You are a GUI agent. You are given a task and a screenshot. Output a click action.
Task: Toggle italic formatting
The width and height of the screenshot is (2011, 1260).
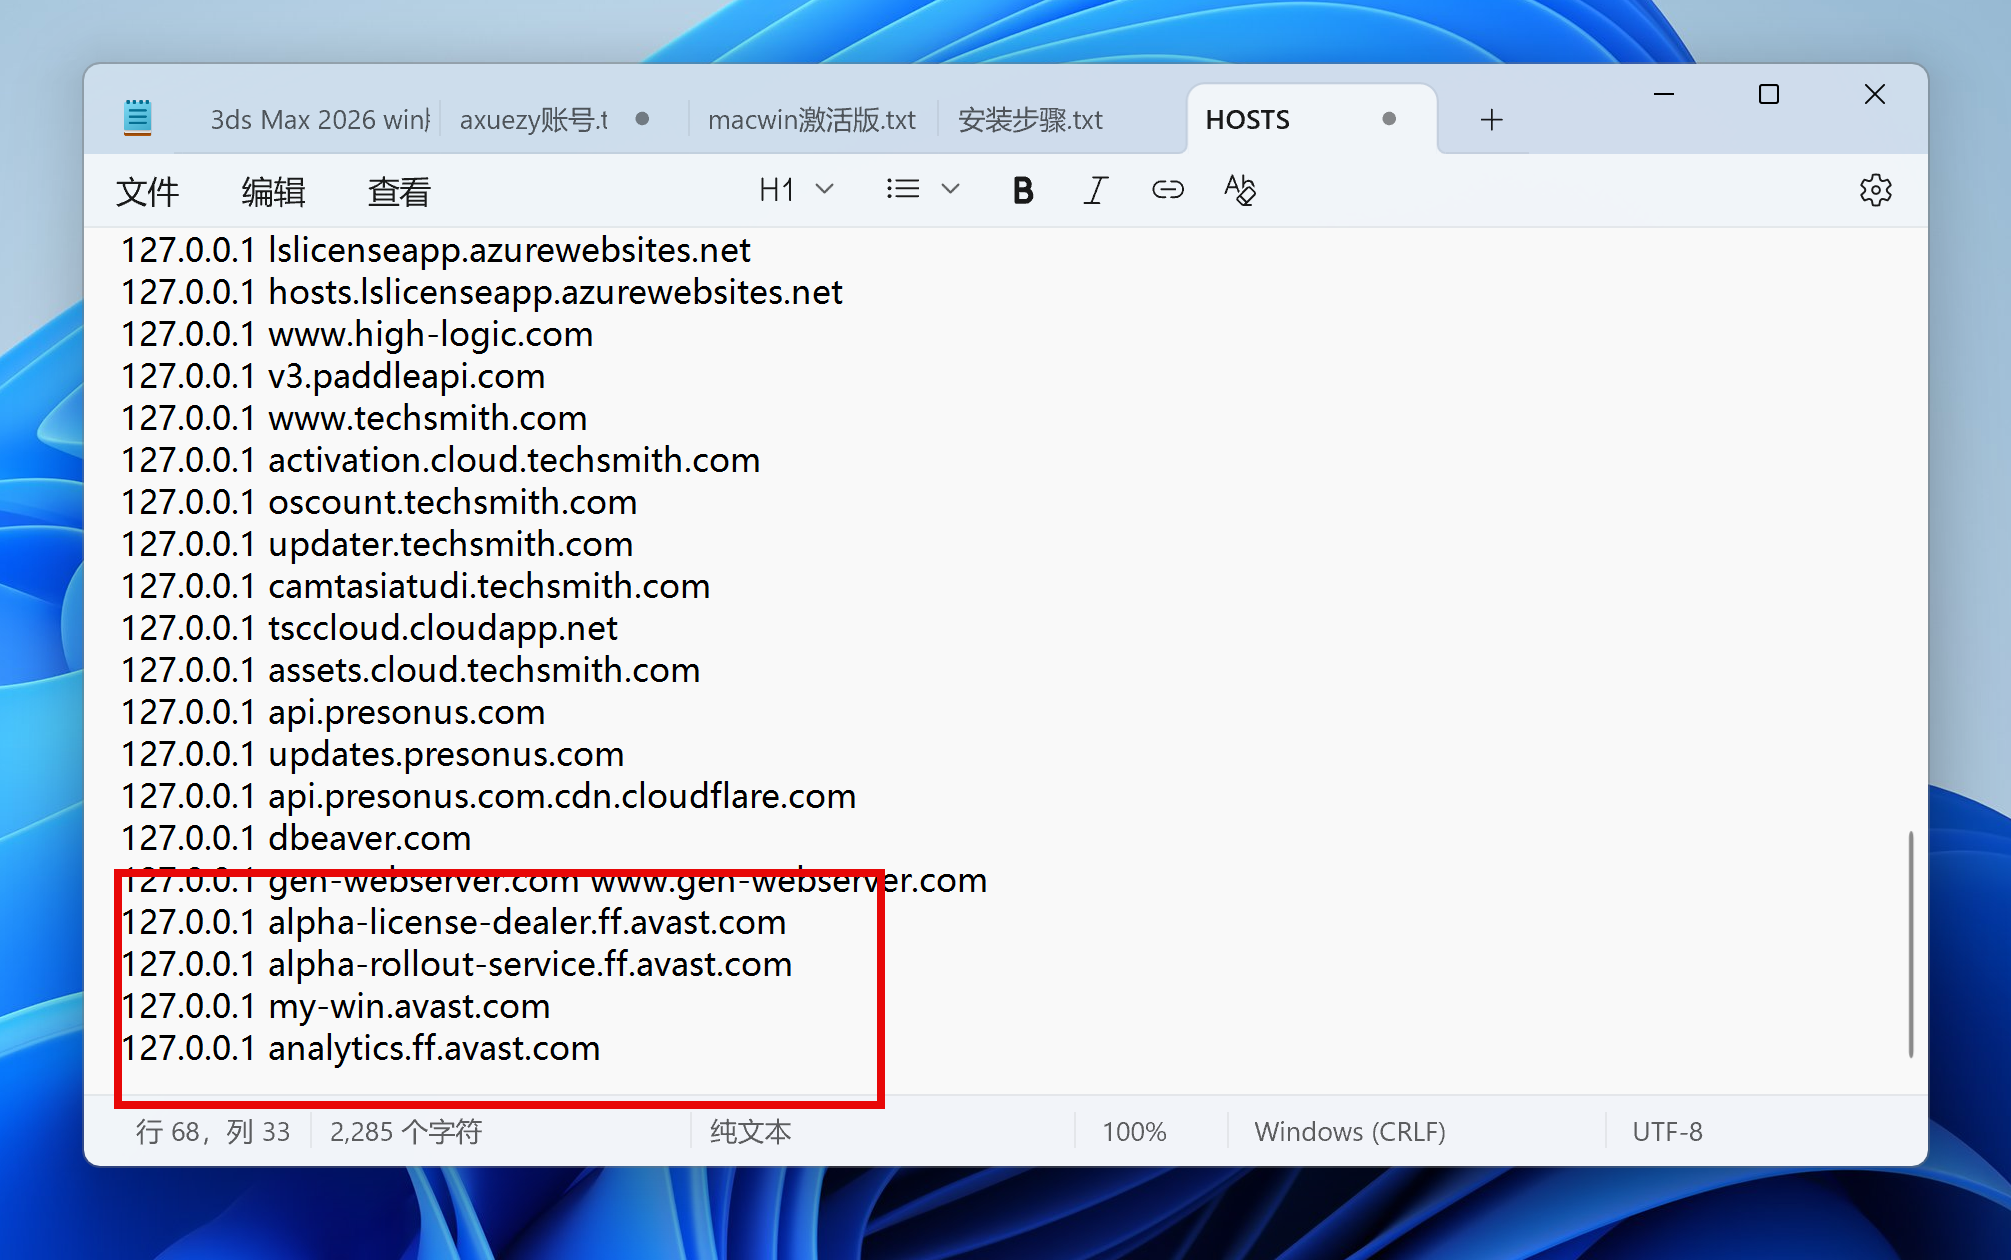coord(1095,190)
